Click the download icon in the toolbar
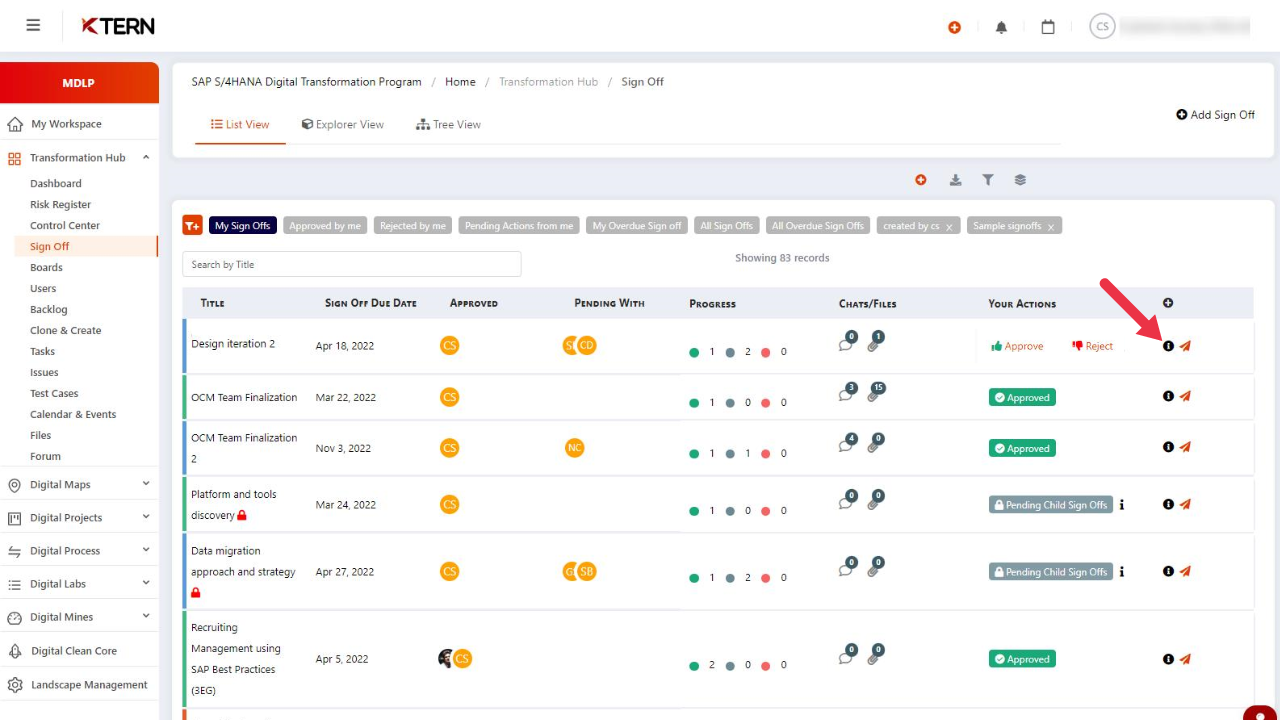The image size is (1280, 720). click(955, 180)
